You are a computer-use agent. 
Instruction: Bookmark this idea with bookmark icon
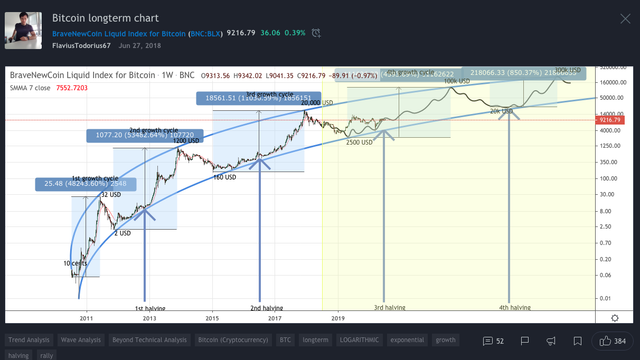pos(577,341)
